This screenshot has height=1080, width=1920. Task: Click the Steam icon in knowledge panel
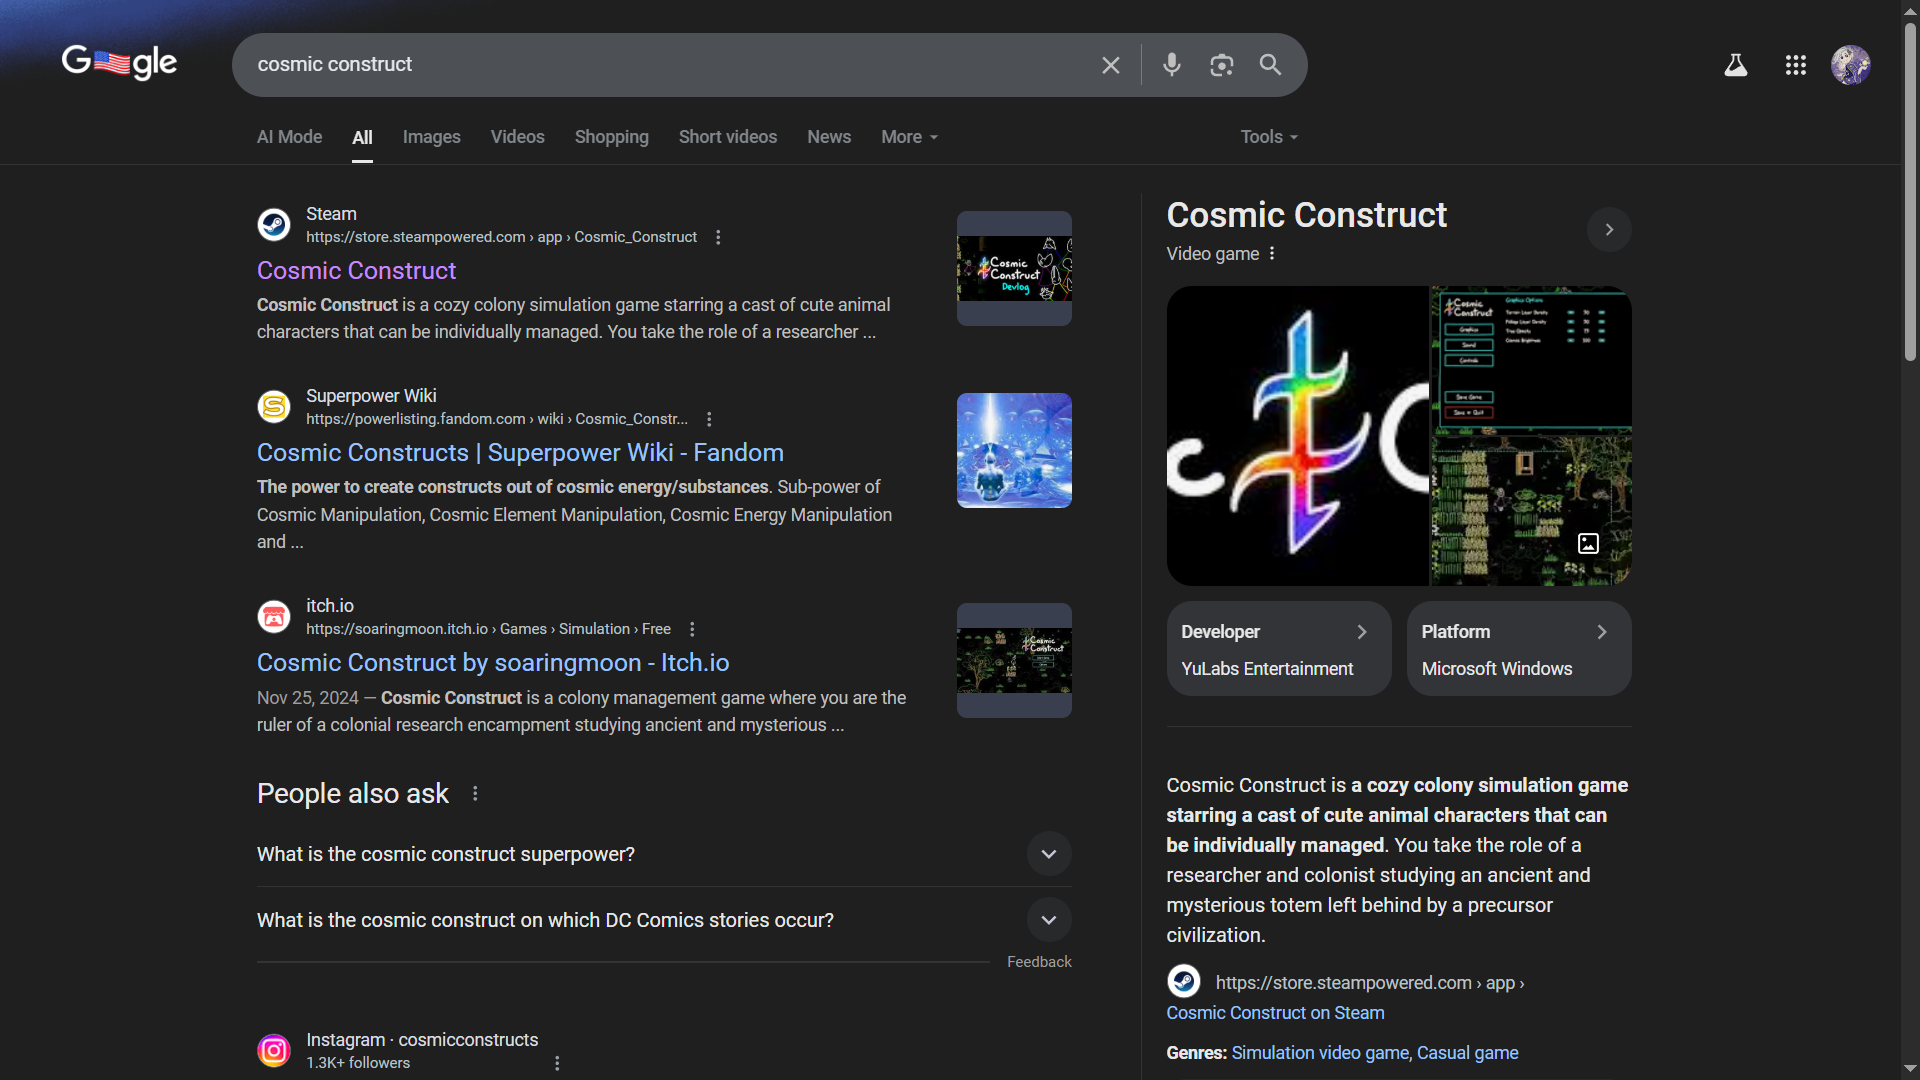point(1184,981)
